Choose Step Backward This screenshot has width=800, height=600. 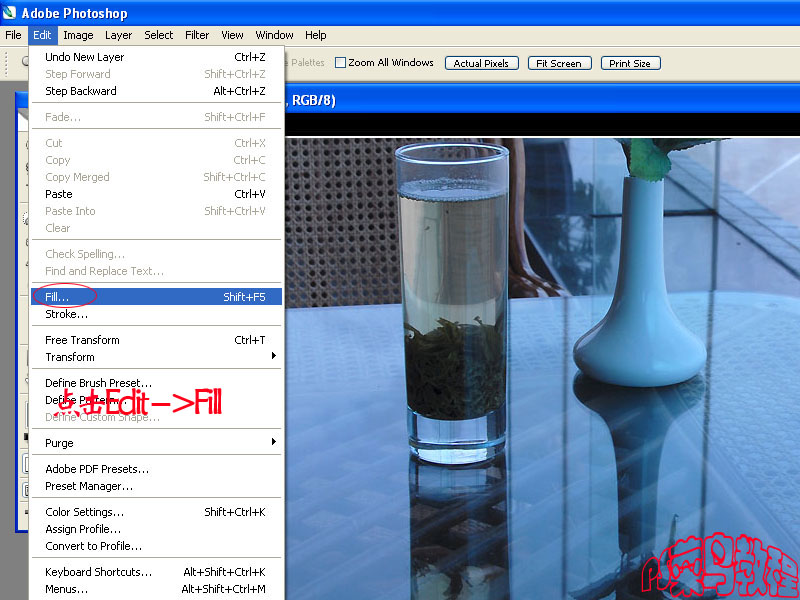pyautogui.click(x=156, y=91)
